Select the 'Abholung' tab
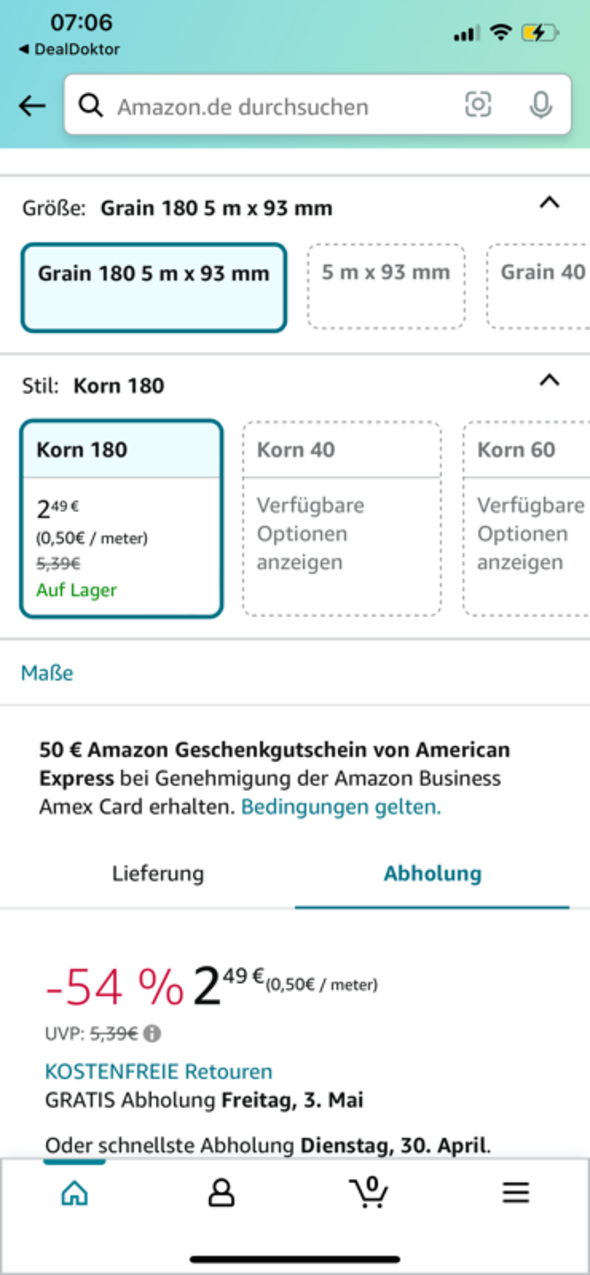The height and width of the screenshot is (1275, 590). [x=432, y=873]
